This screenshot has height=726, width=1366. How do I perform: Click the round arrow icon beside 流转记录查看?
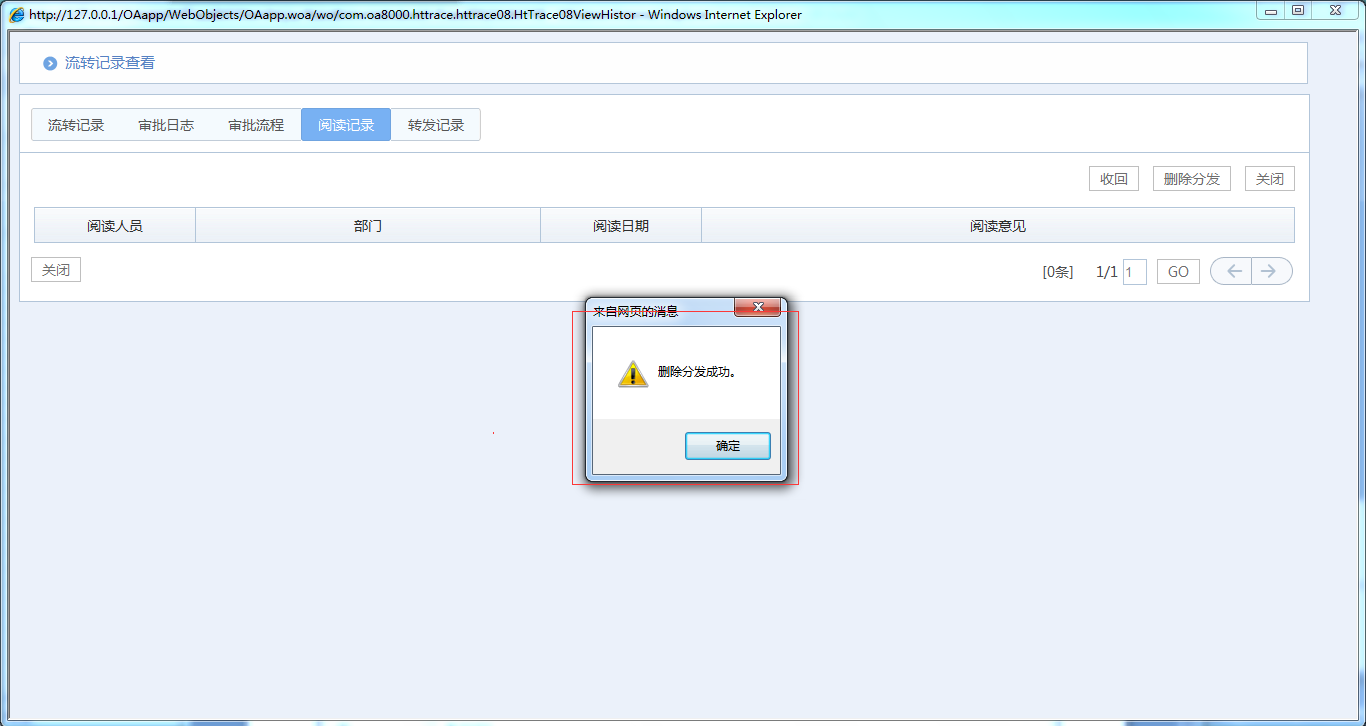(x=50, y=63)
